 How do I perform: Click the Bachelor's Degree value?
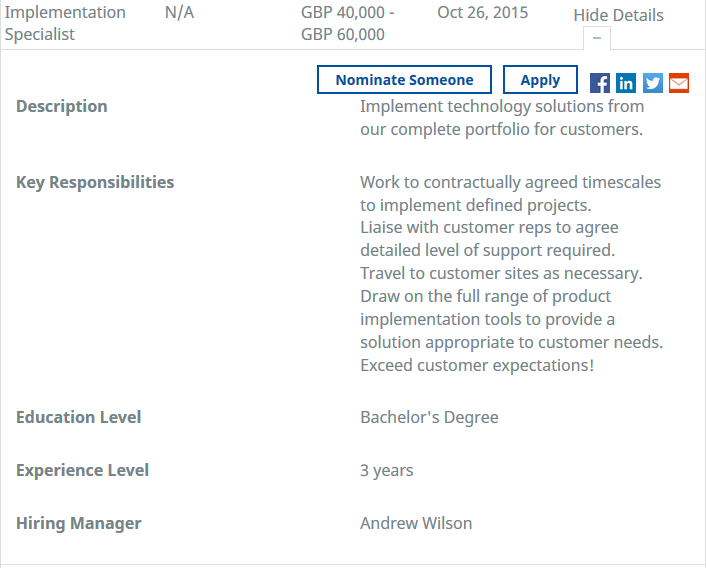click(429, 417)
